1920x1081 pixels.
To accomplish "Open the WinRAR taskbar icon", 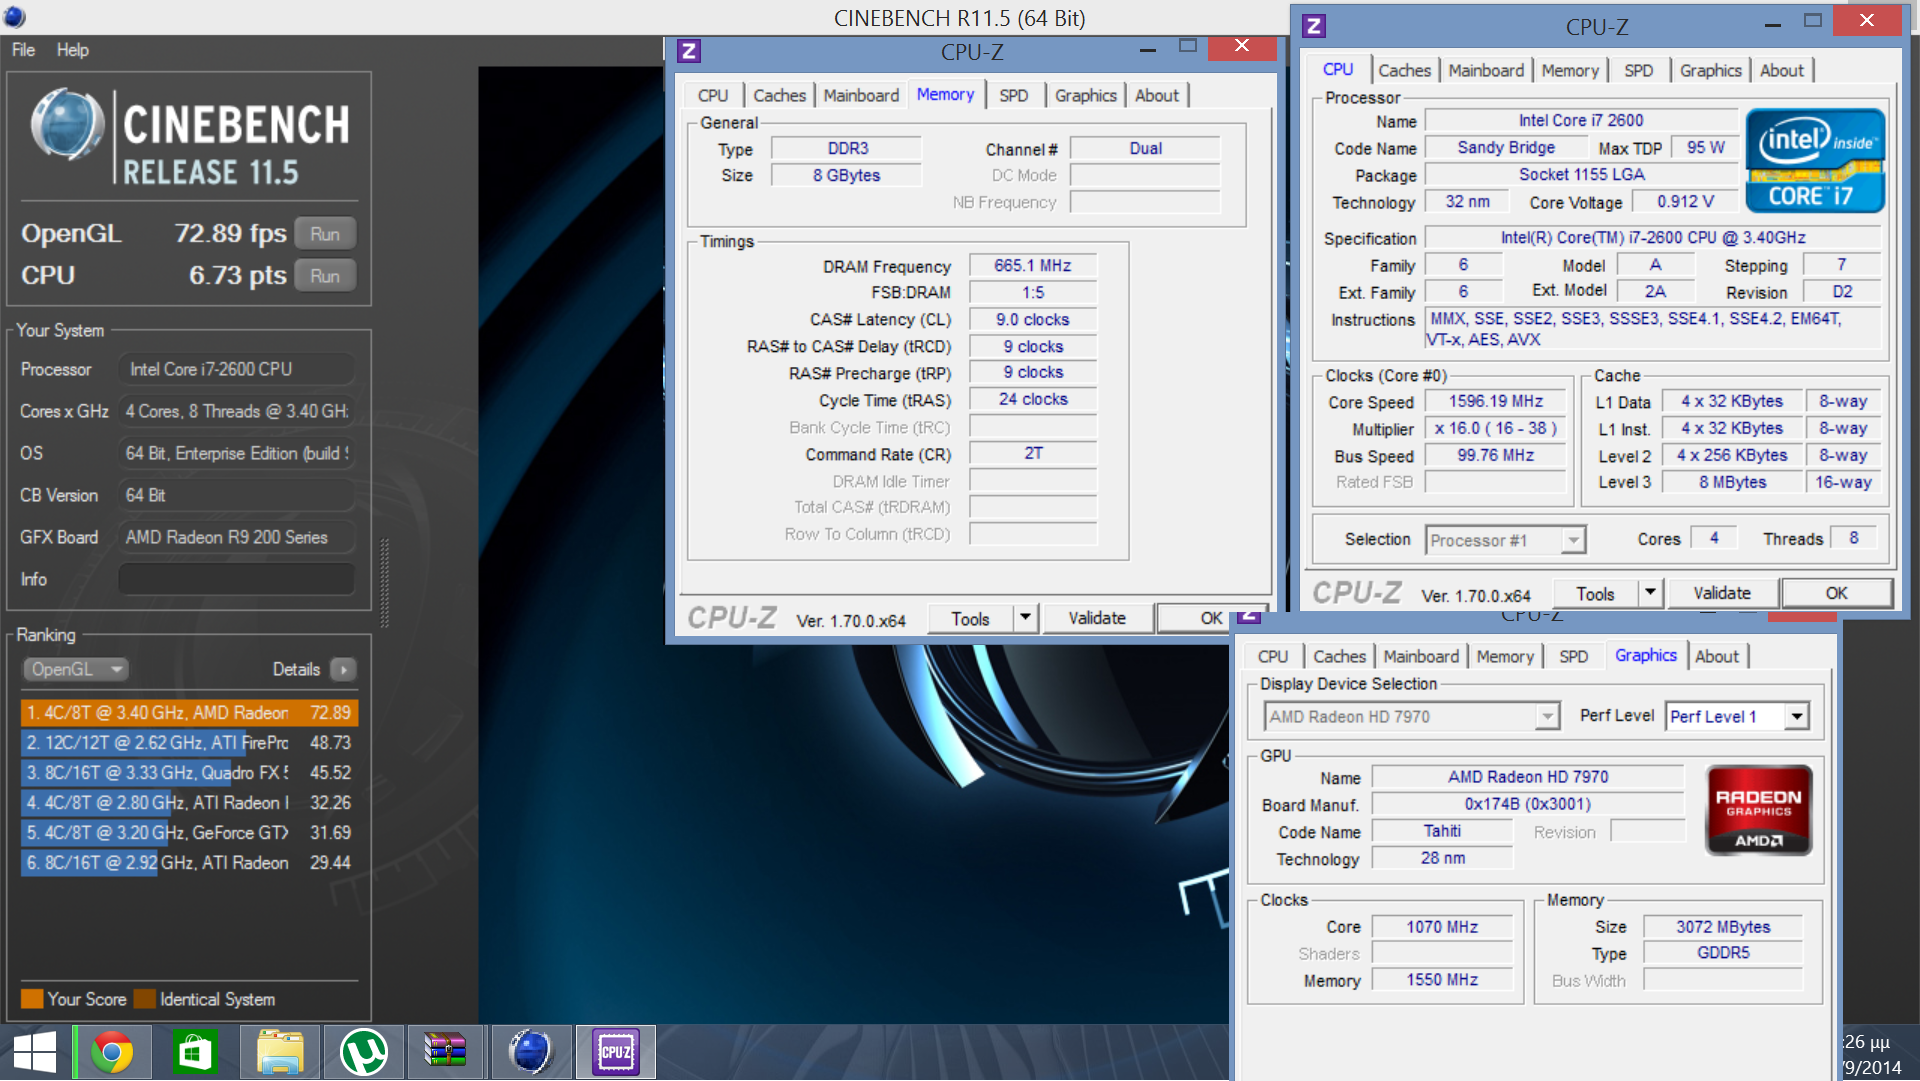I will pos(446,1052).
